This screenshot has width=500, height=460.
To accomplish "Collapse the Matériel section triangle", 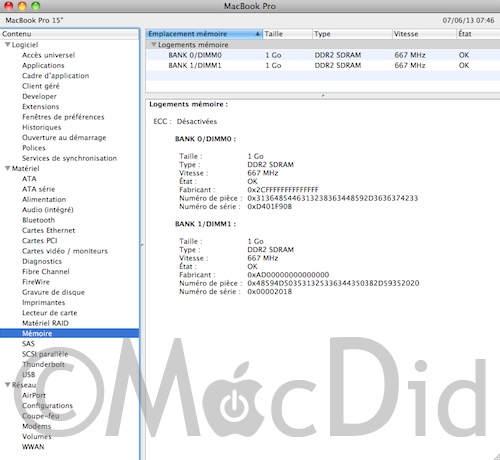I will [7, 168].
